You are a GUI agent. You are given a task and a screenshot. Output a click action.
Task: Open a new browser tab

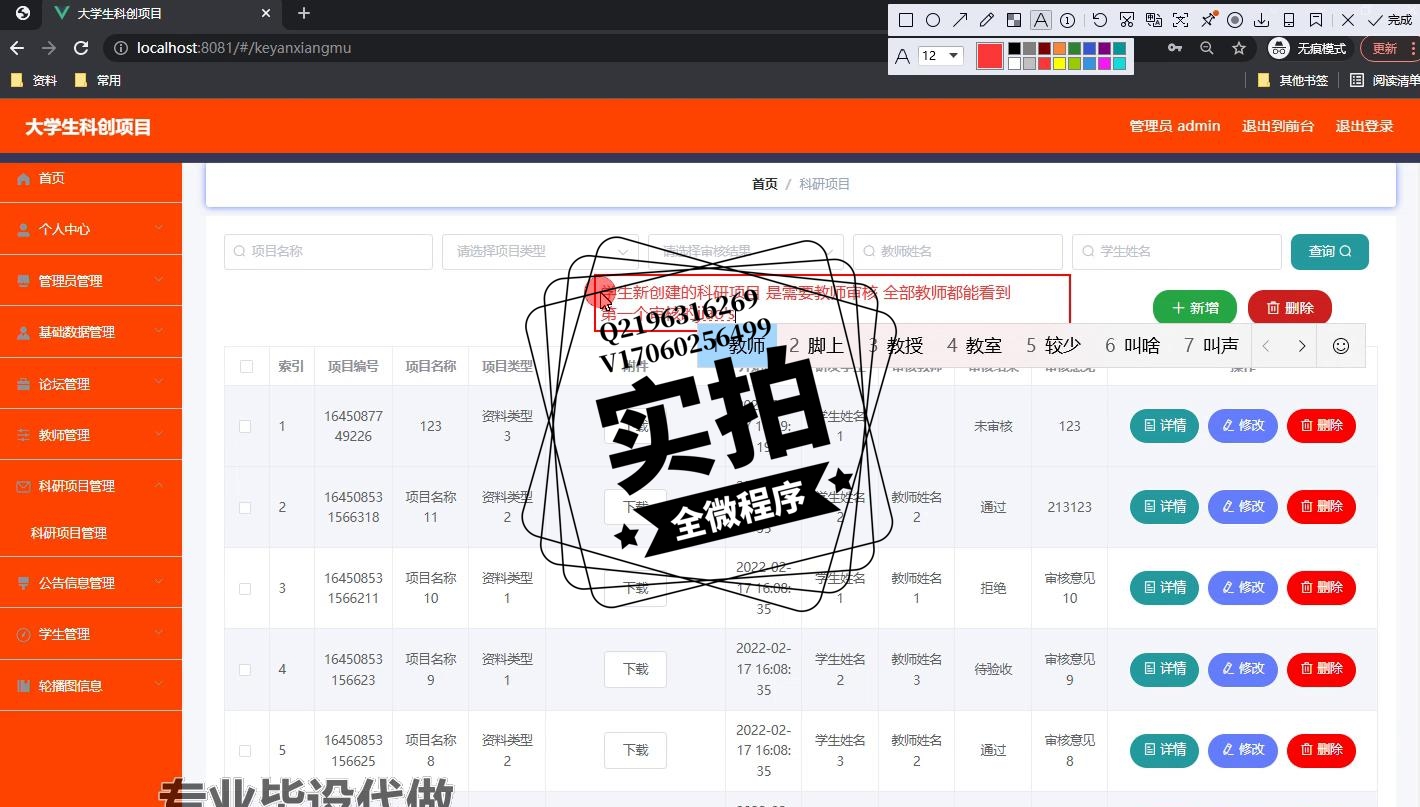[x=304, y=13]
